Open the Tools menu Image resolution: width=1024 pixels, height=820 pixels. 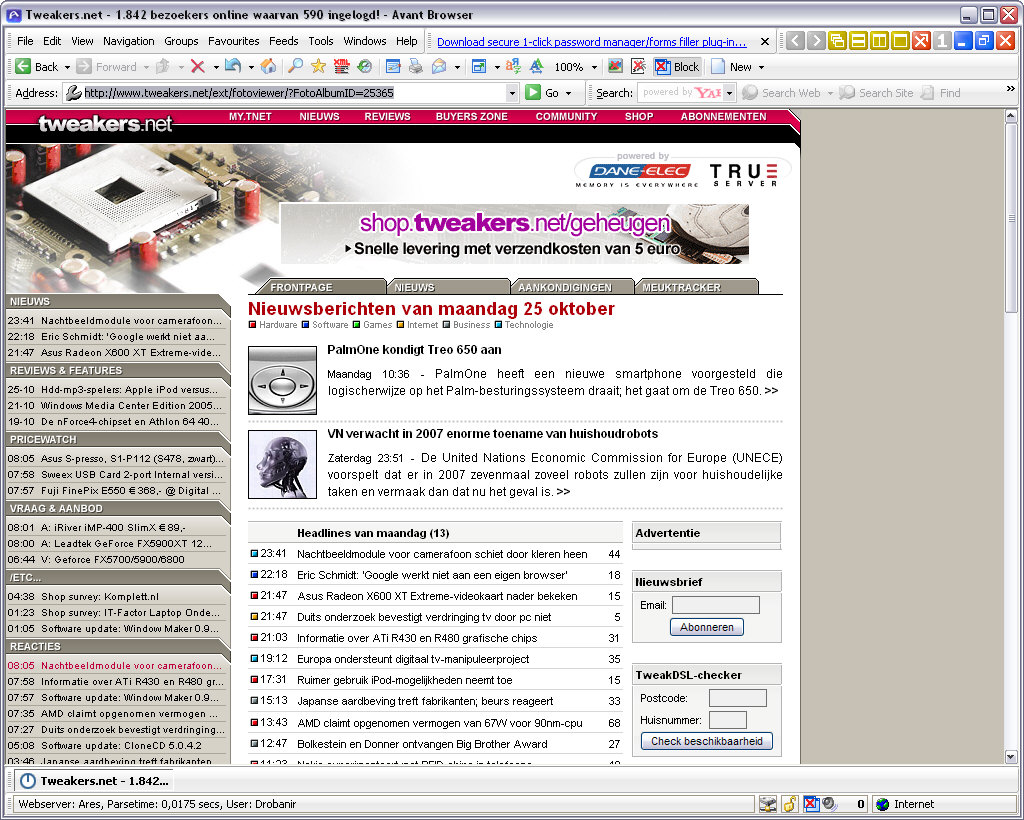coord(321,41)
